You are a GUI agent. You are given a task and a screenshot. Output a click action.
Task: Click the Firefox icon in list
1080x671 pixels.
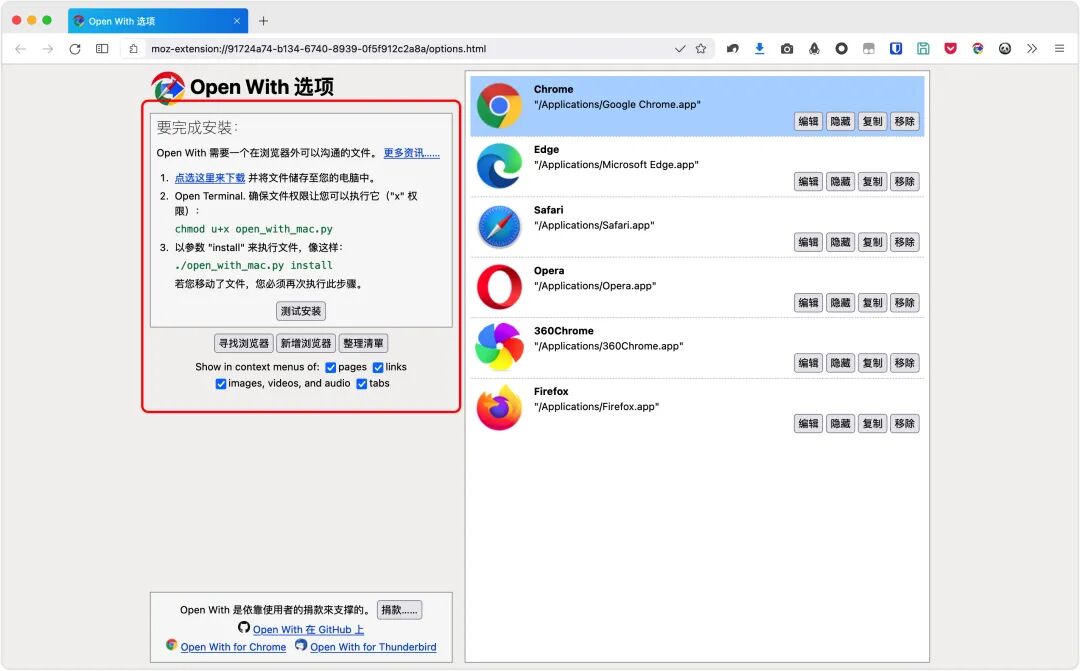click(499, 408)
